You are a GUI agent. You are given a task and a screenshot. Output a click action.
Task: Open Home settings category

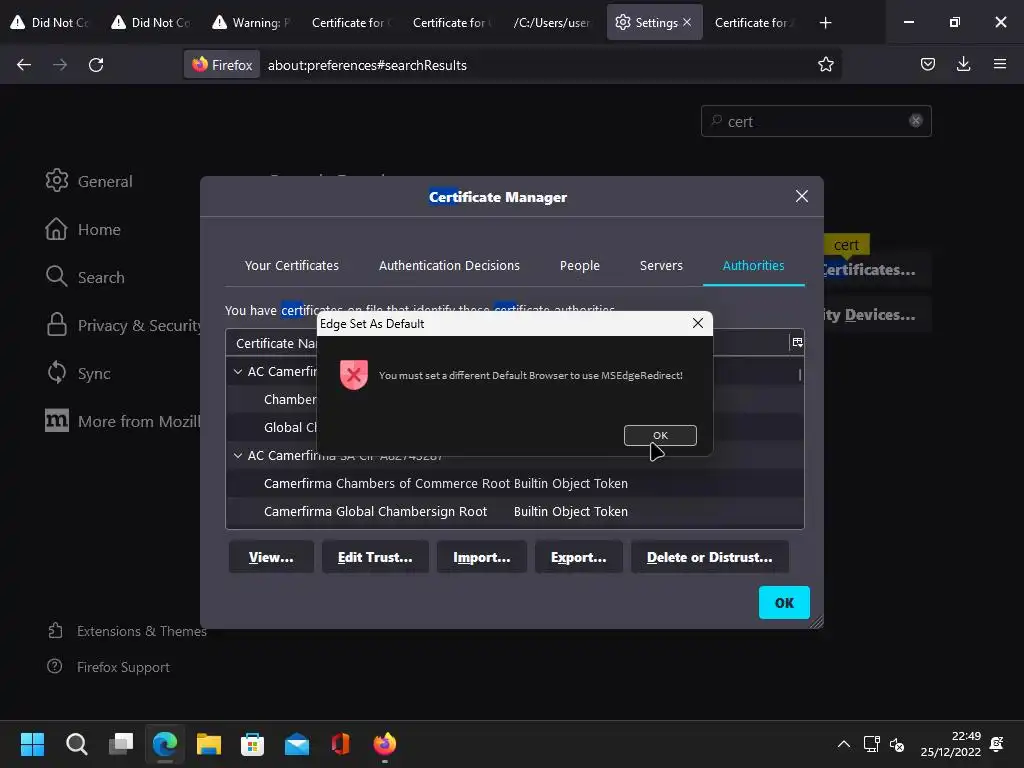click(x=83, y=229)
